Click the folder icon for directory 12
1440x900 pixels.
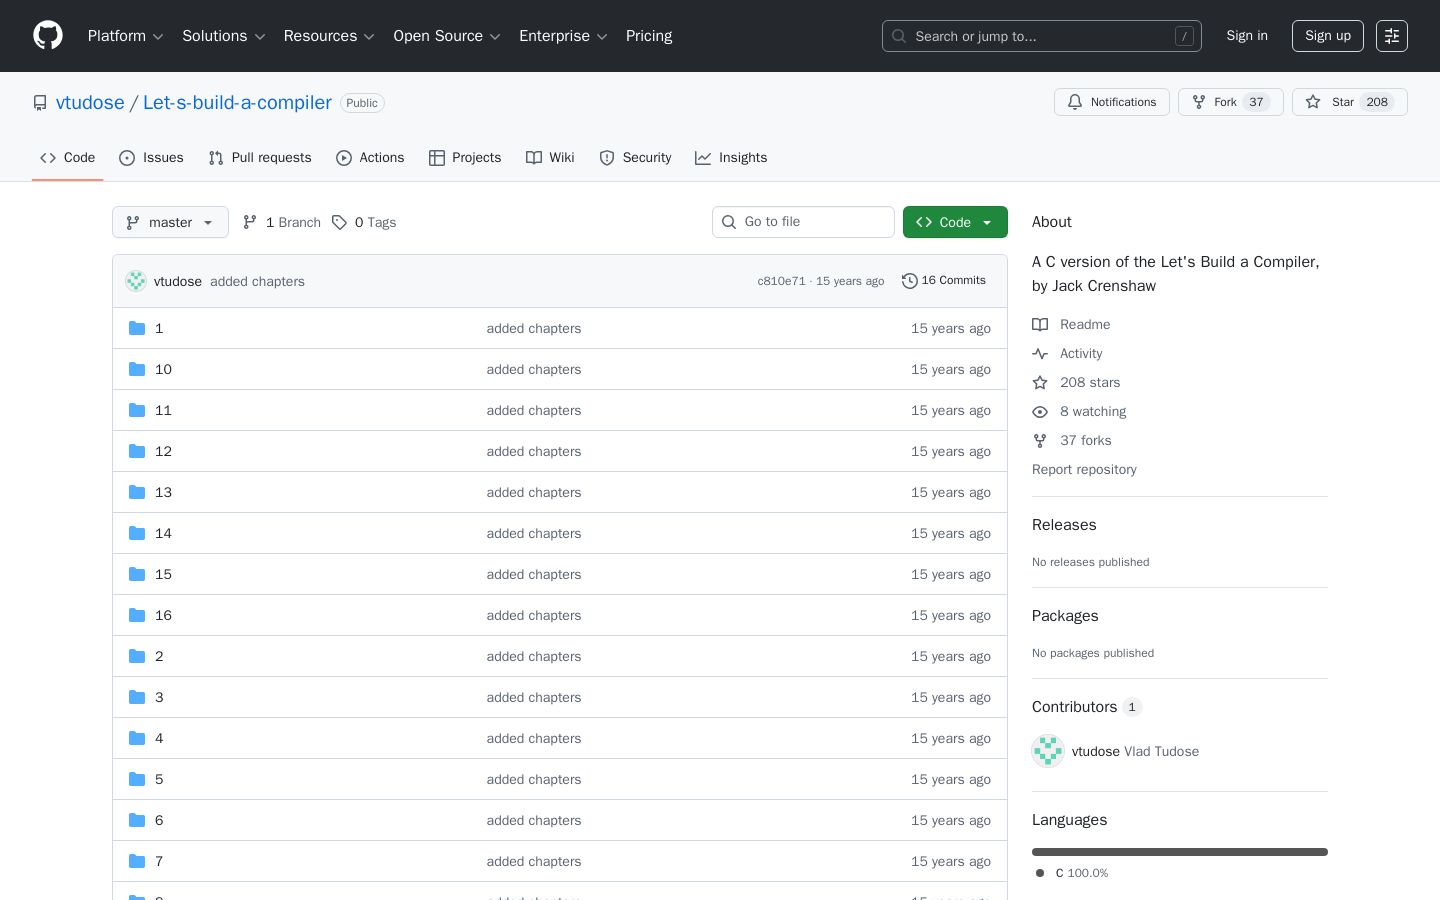pos(137,451)
